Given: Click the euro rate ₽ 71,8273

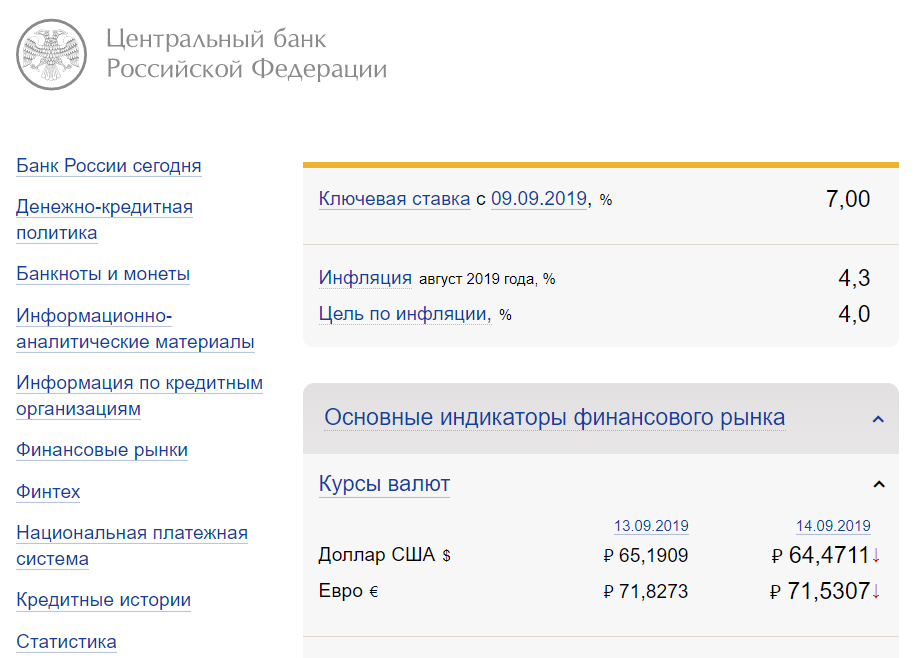Looking at the screenshot, I should click(646, 591).
